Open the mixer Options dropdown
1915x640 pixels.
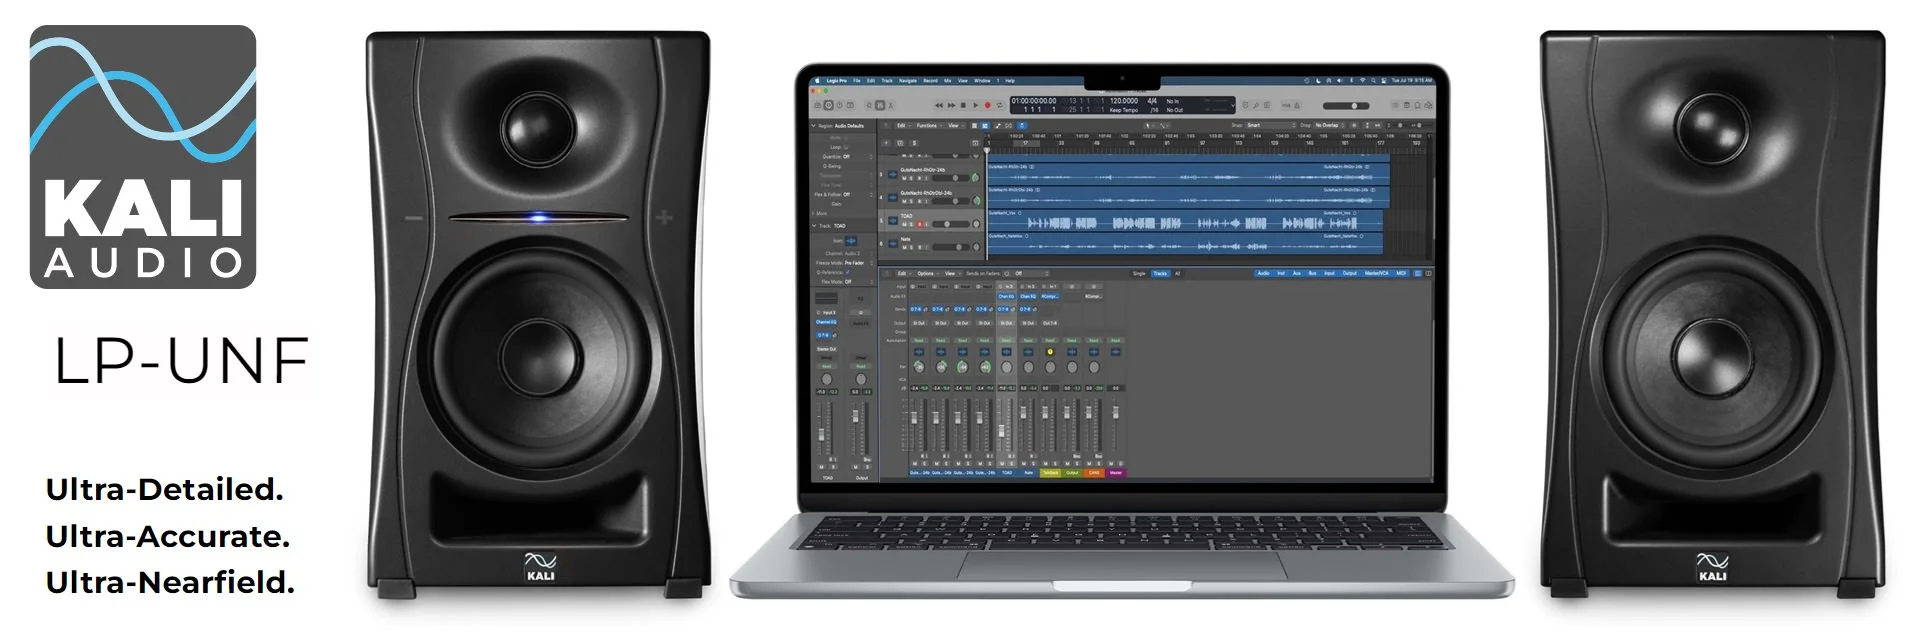click(x=930, y=273)
